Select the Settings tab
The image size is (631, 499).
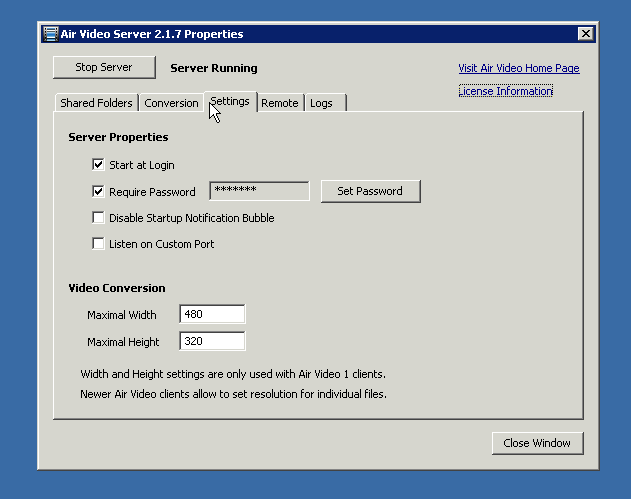[x=230, y=101]
